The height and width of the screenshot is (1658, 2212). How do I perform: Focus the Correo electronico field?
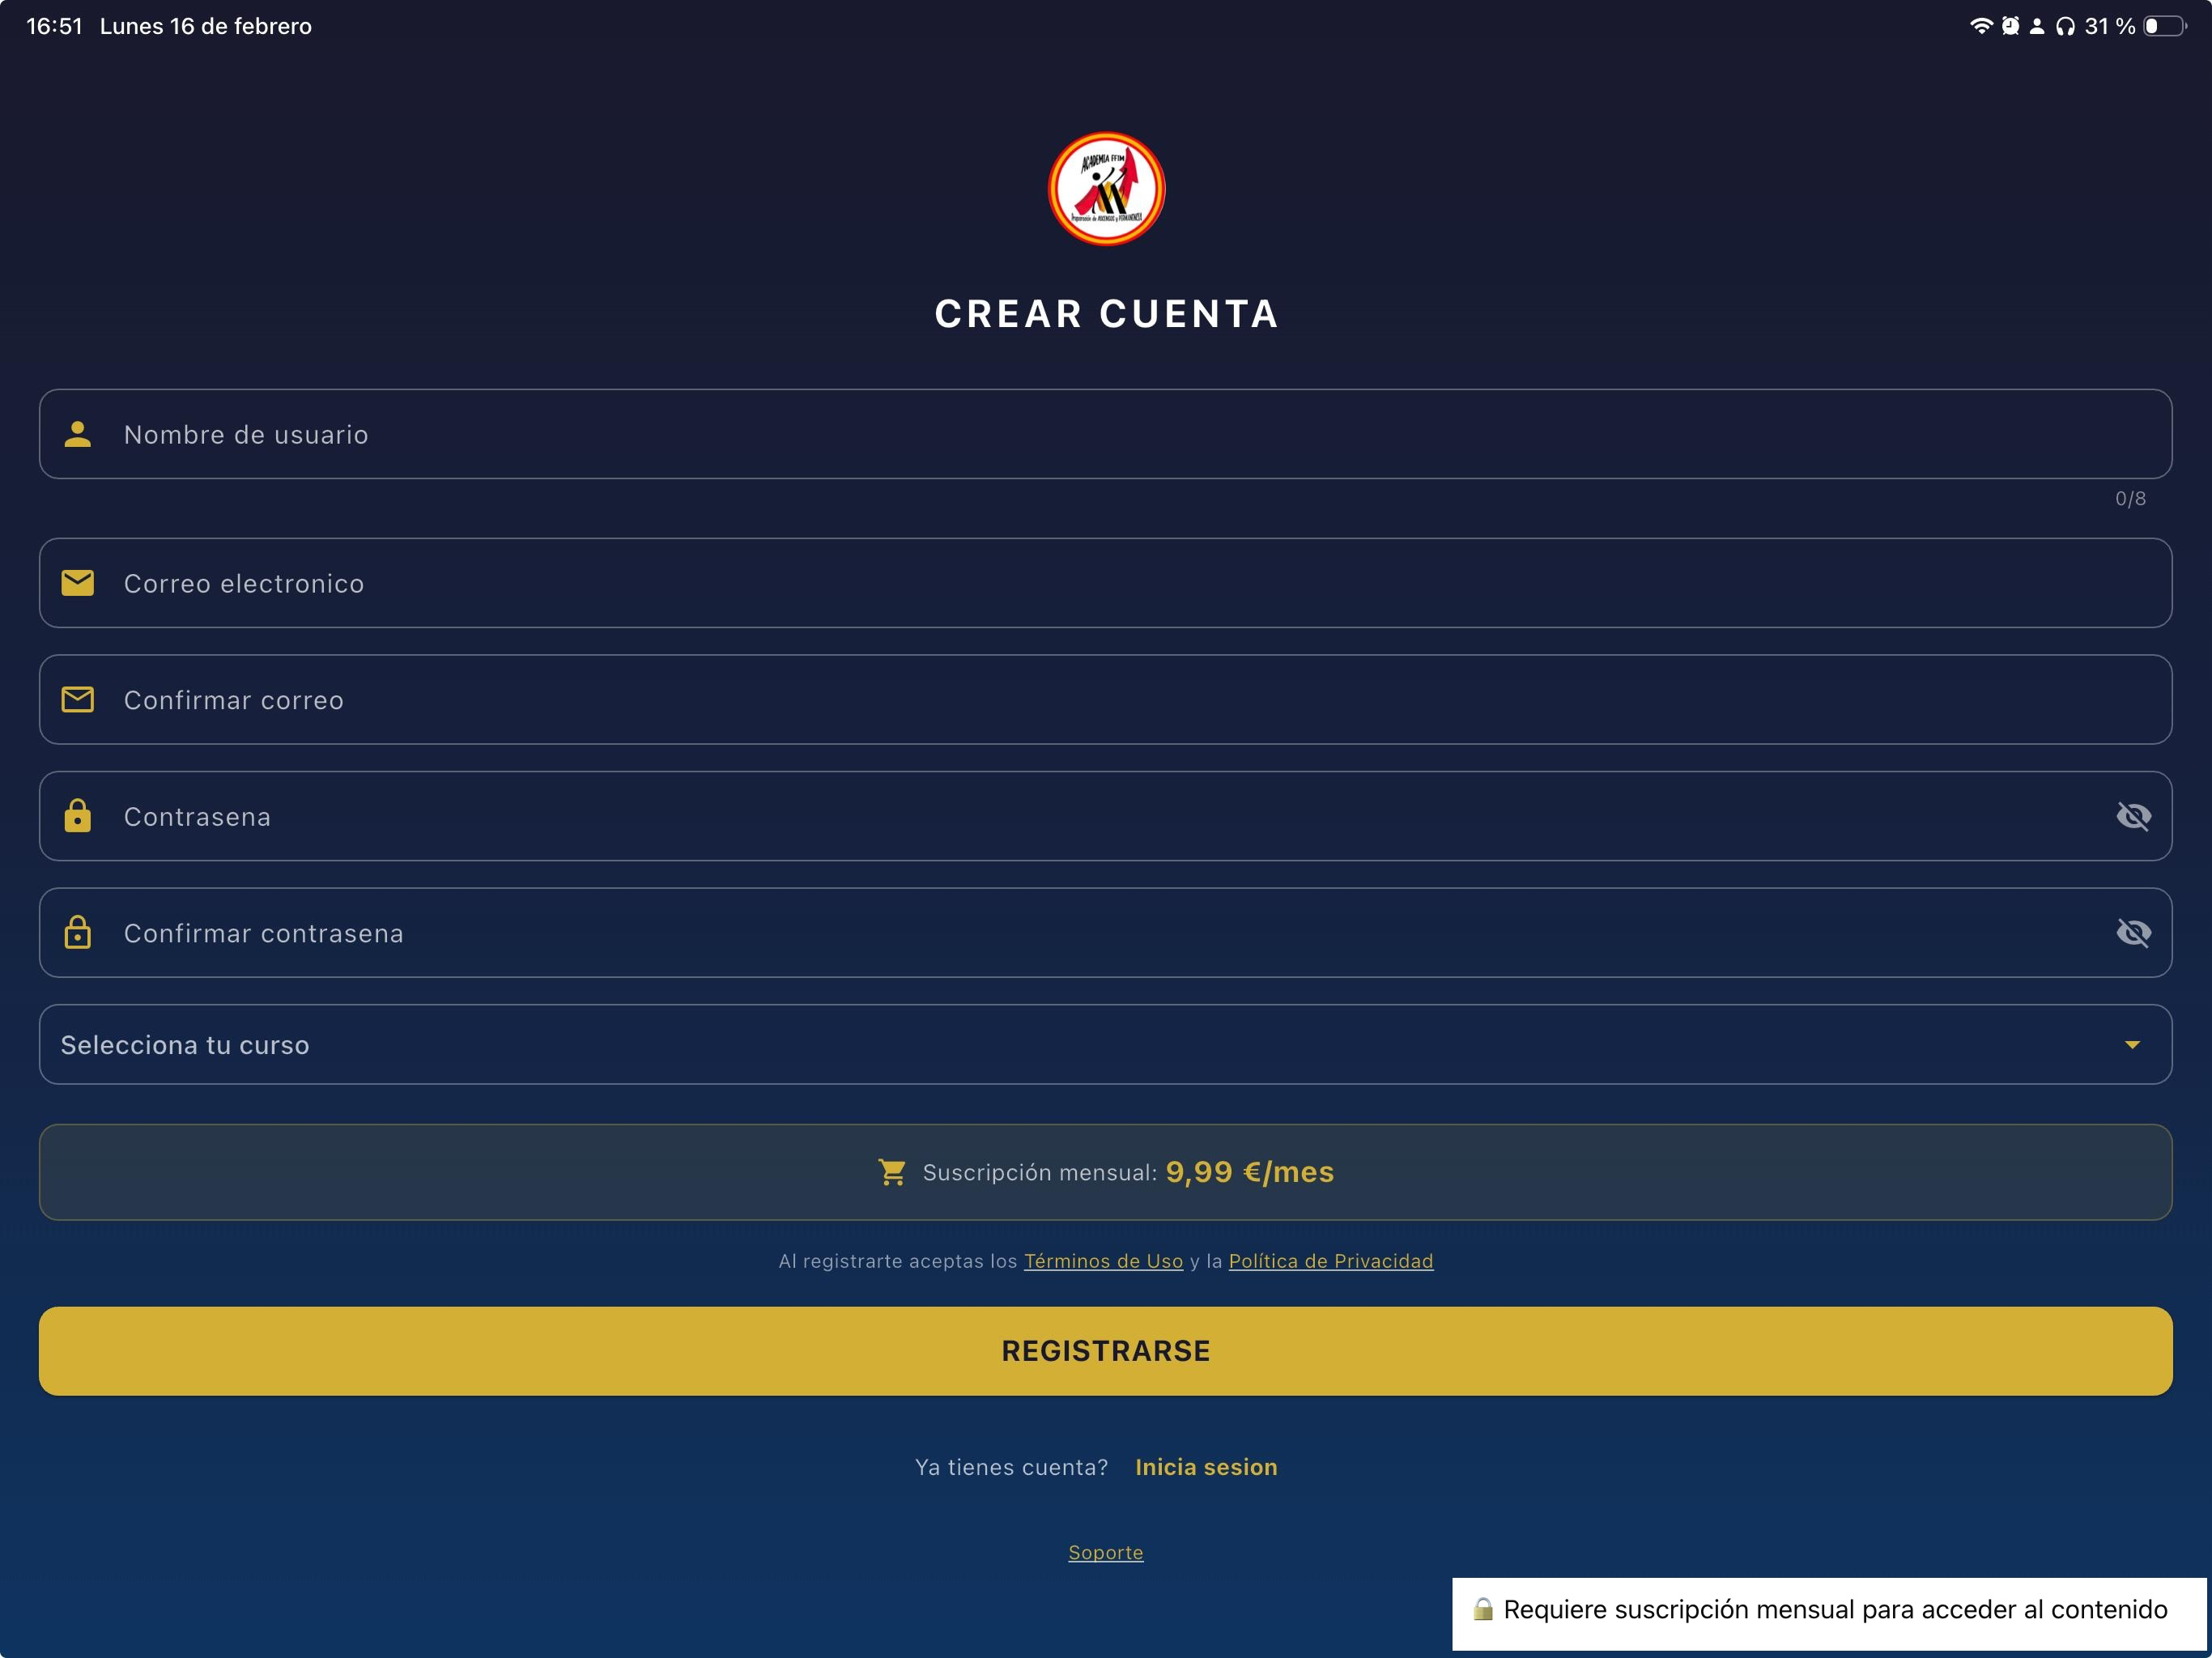1106,583
